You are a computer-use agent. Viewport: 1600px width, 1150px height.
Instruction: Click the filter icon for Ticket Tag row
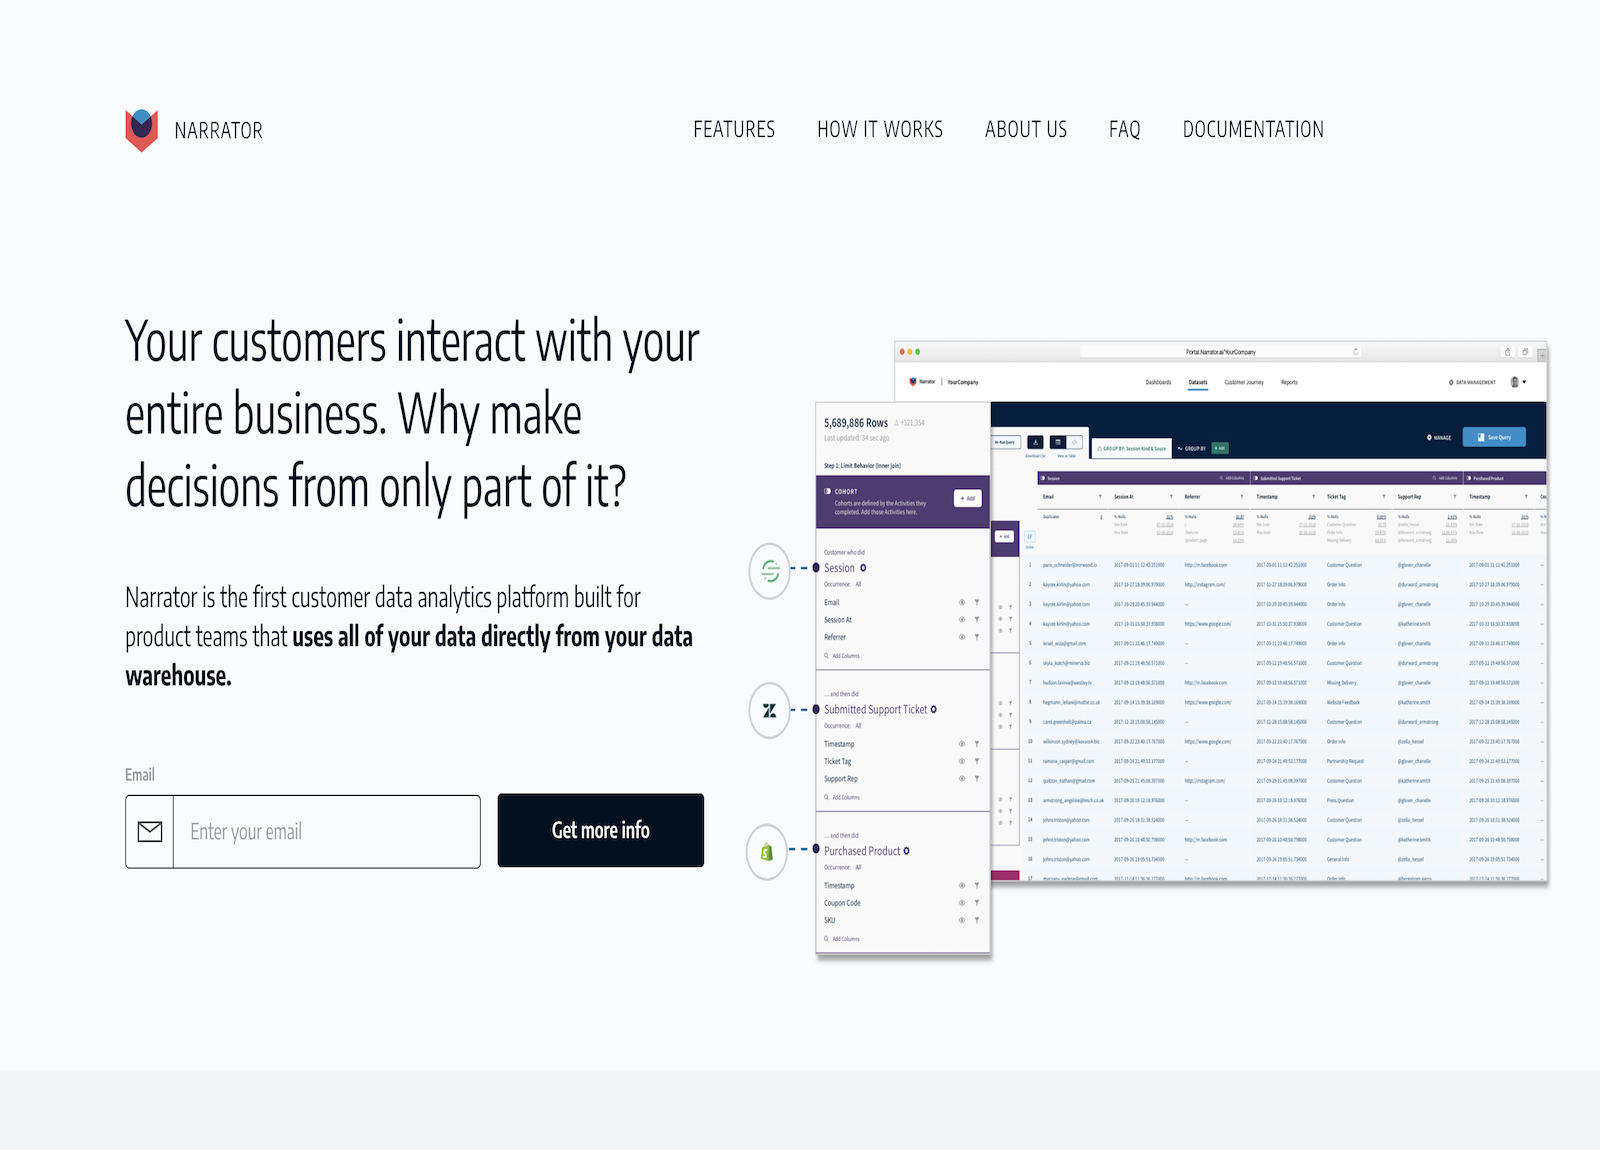pyautogui.click(x=977, y=761)
